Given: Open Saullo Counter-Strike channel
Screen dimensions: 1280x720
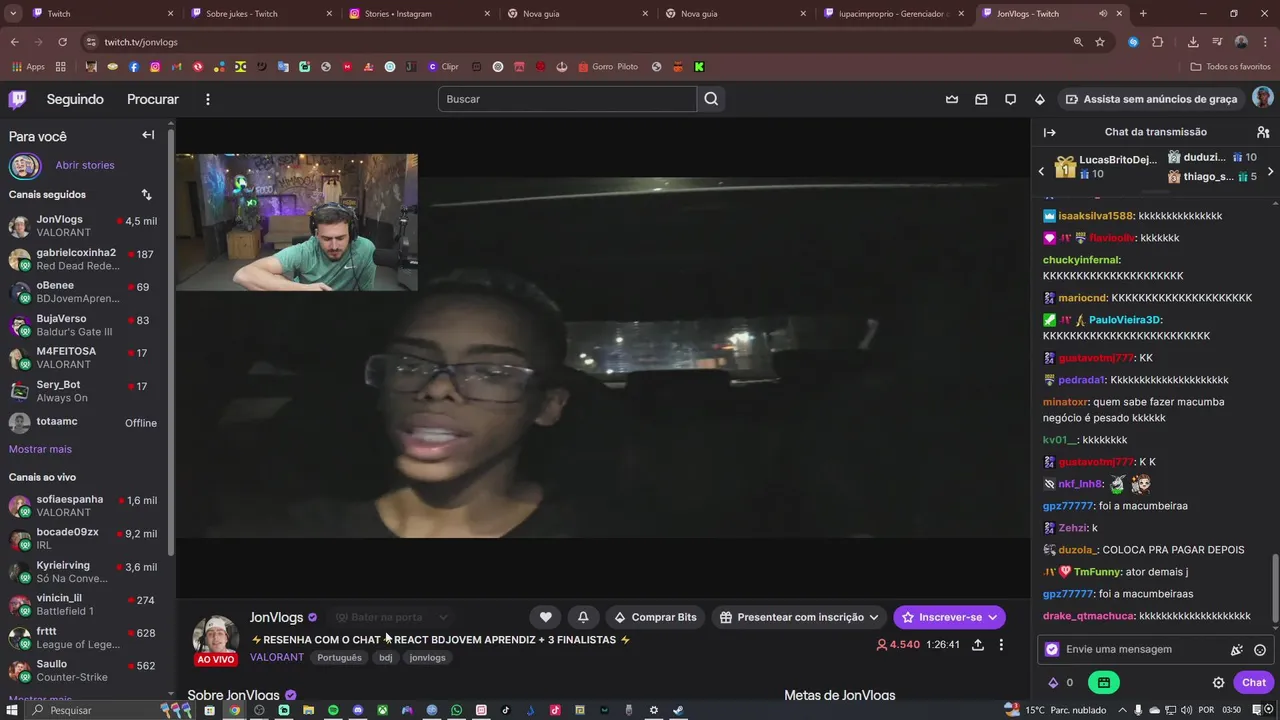Looking at the screenshot, I should [x=84, y=670].
